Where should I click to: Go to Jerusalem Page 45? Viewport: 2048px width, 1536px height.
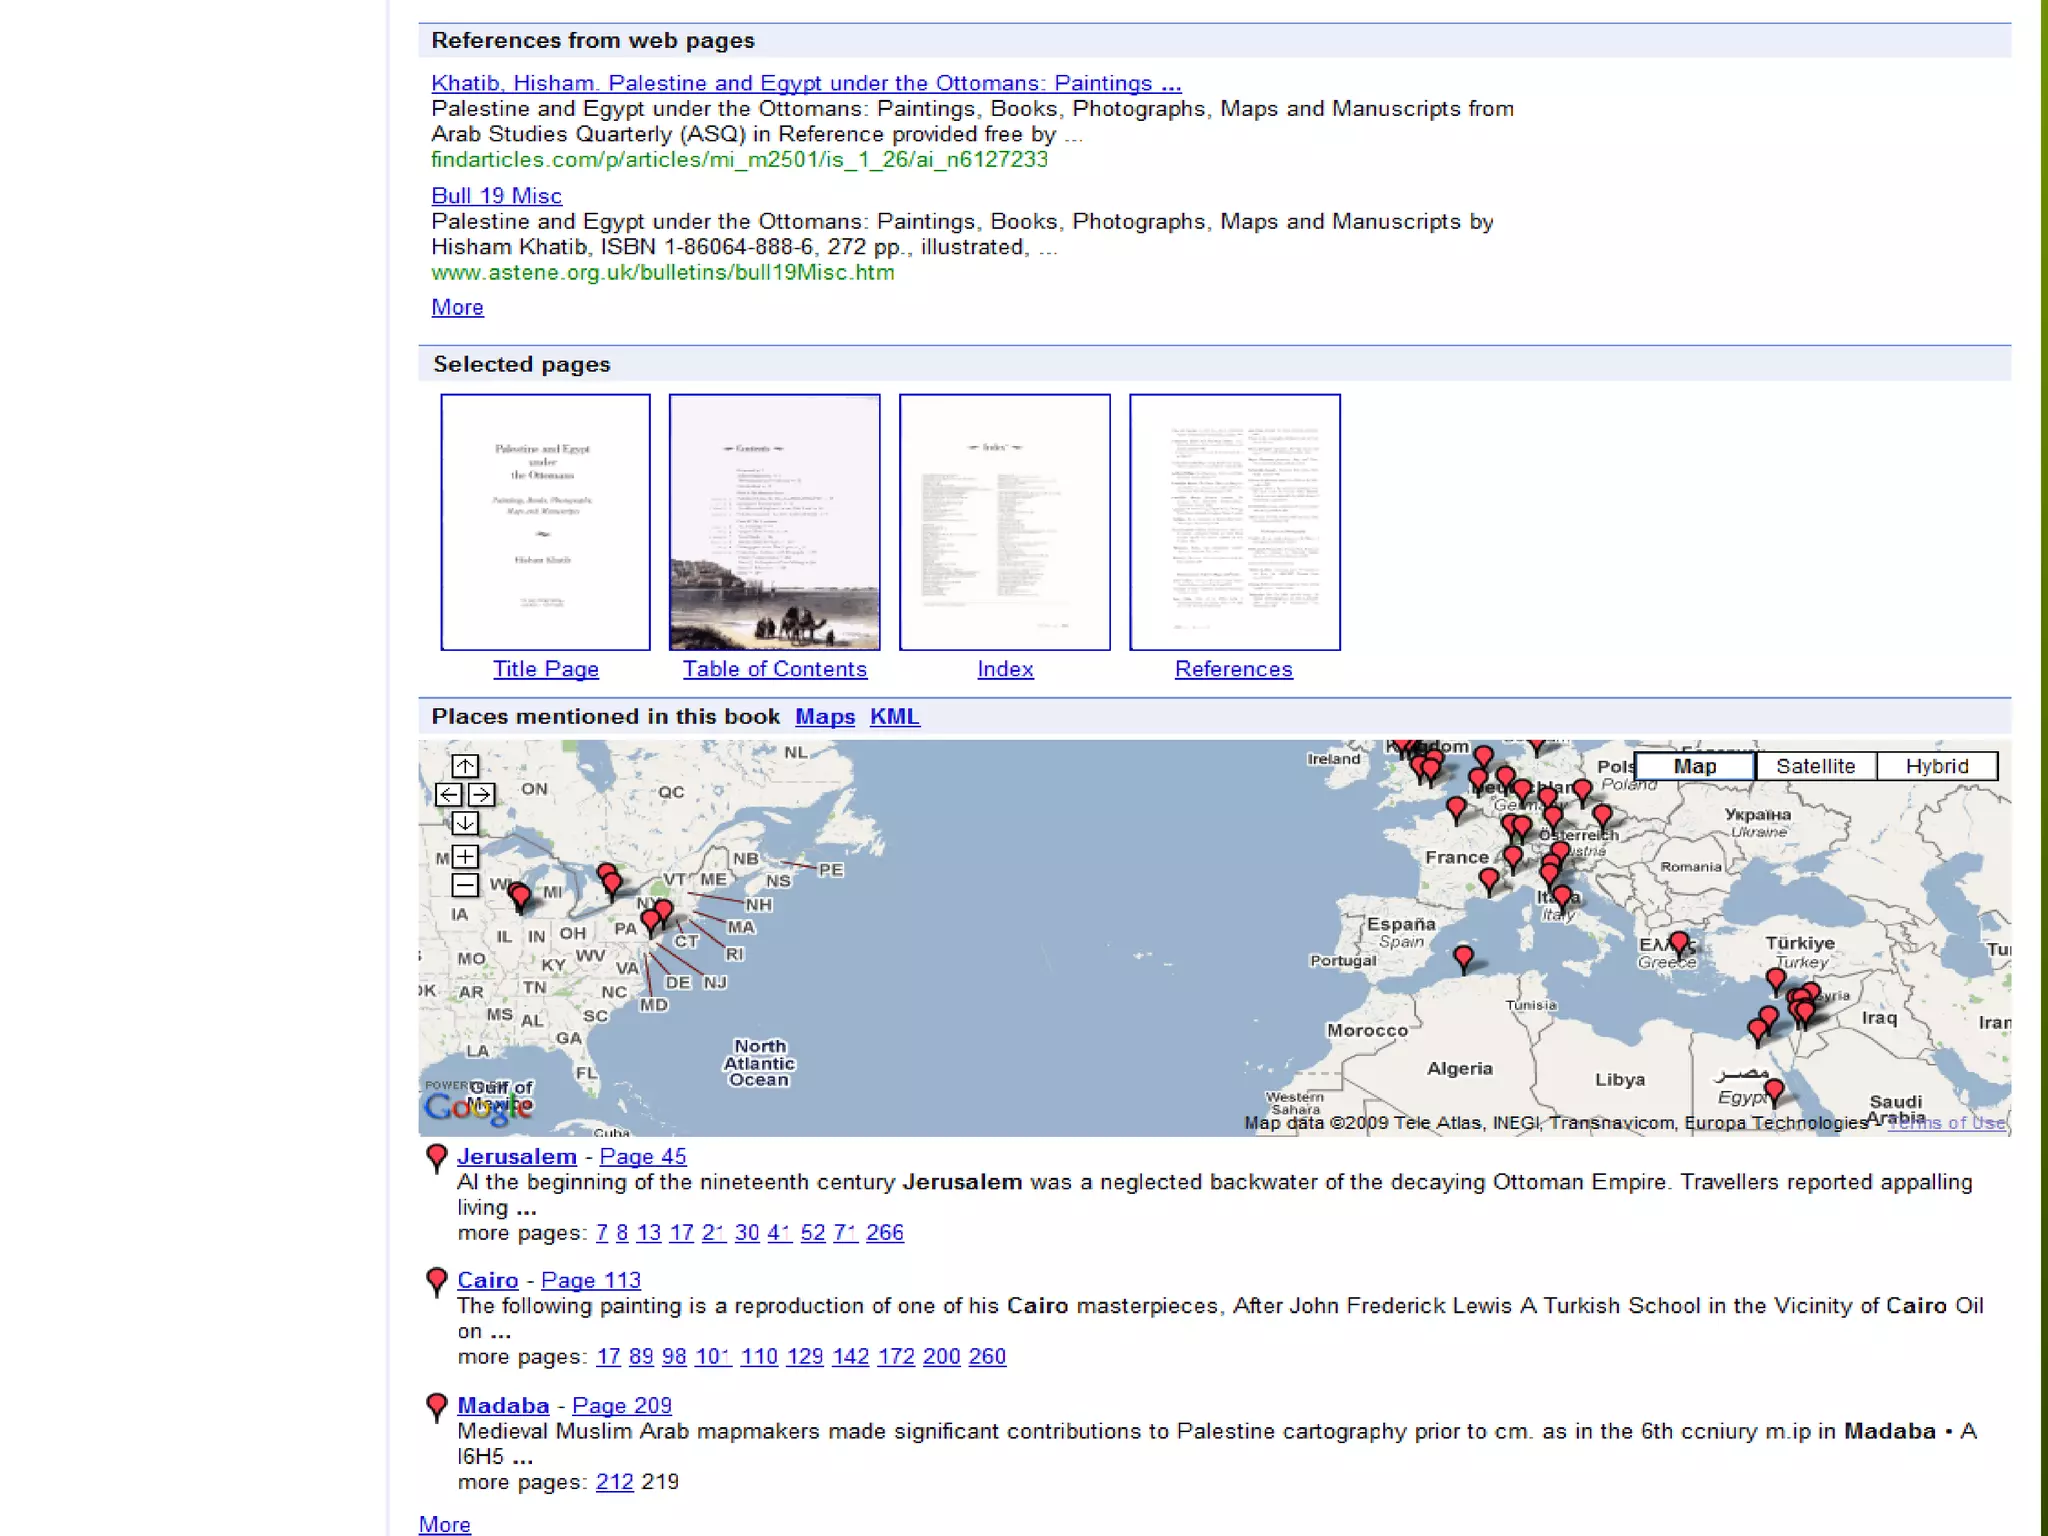[x=642, y=1157]
